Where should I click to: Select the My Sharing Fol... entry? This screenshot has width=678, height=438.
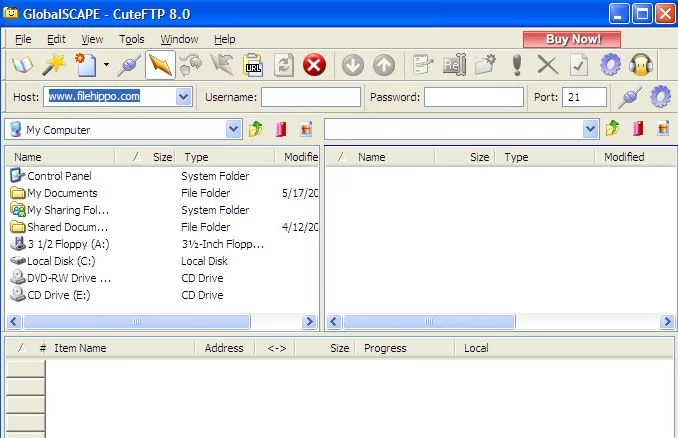point(59,210)
